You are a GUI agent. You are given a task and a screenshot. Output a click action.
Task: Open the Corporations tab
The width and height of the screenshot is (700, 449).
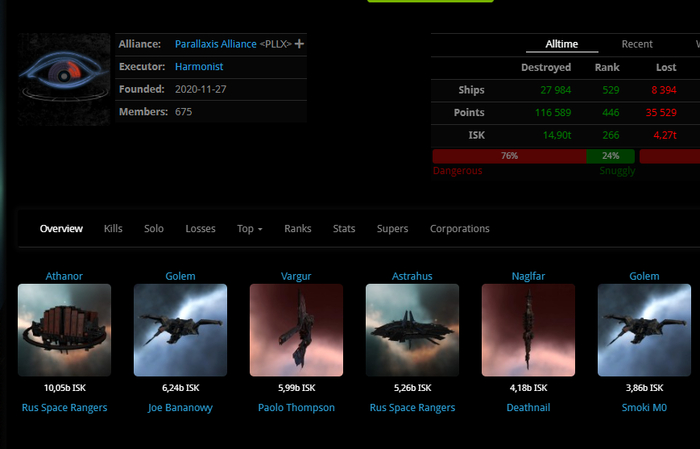click(459, 229)
